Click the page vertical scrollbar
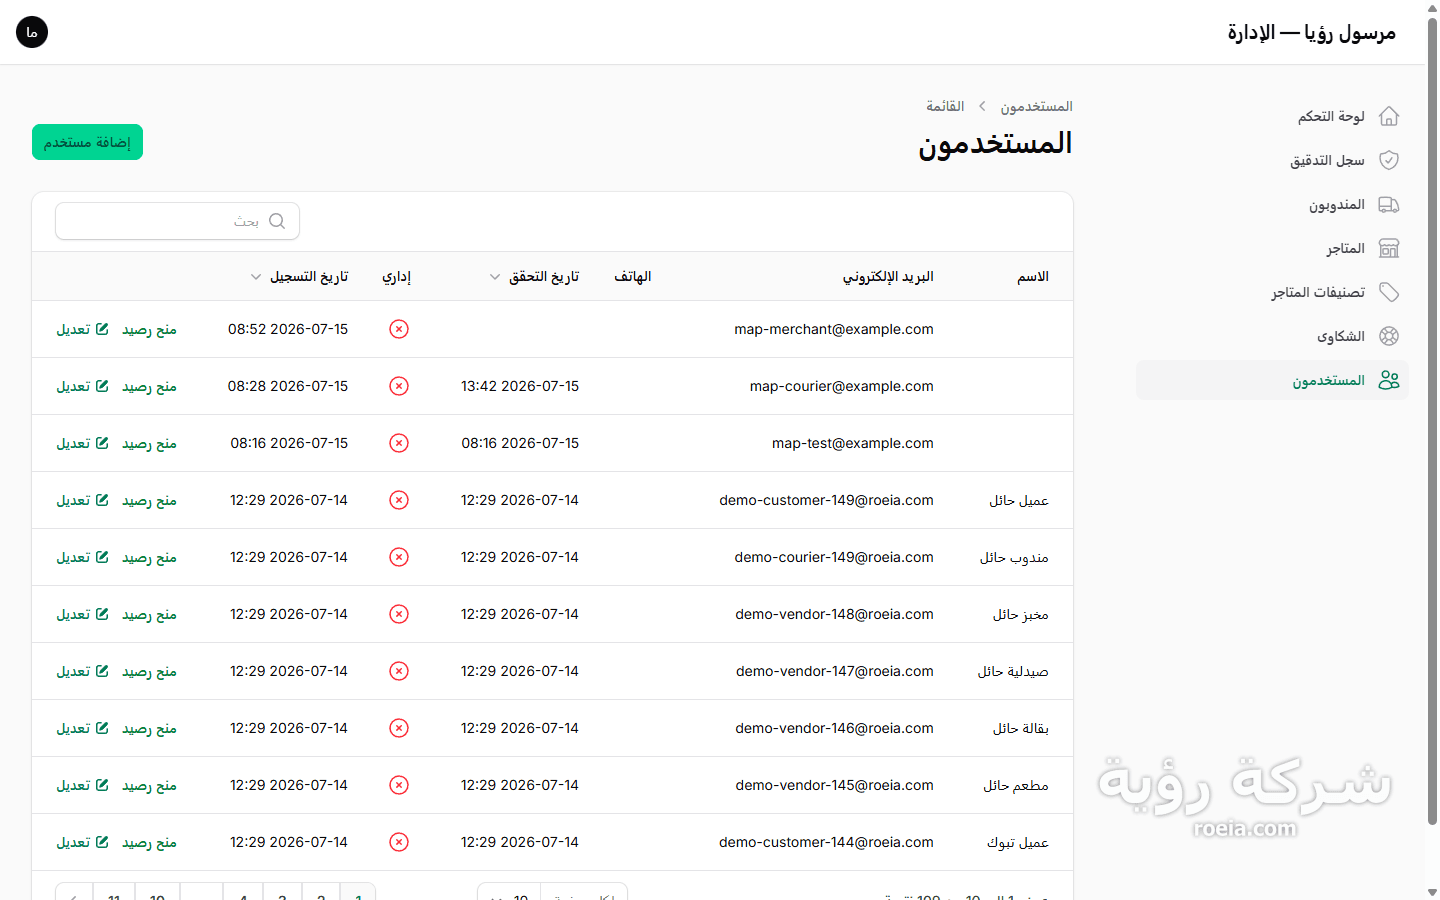Screen dimensions: 1440x900 click(1432, 420)
